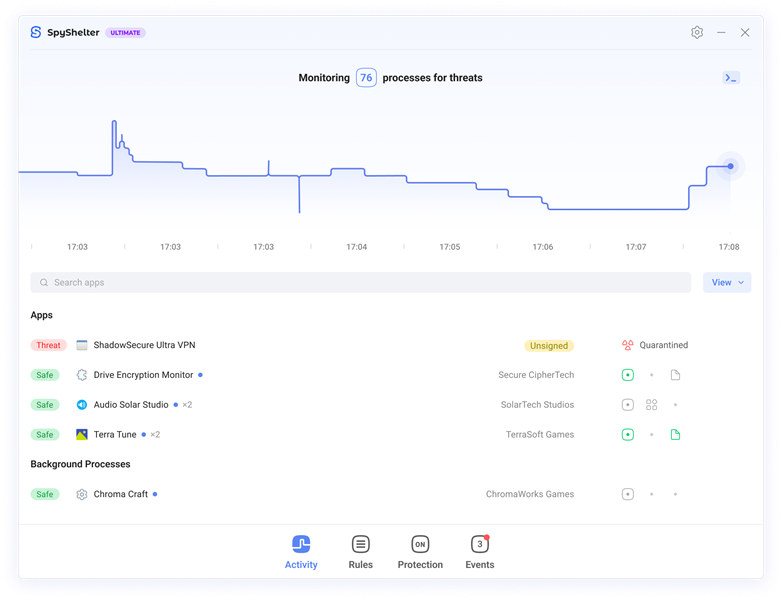Screen dimensions: 782x600
Task: Toggle the green protection square for Terra Tune
Action: 628,435
